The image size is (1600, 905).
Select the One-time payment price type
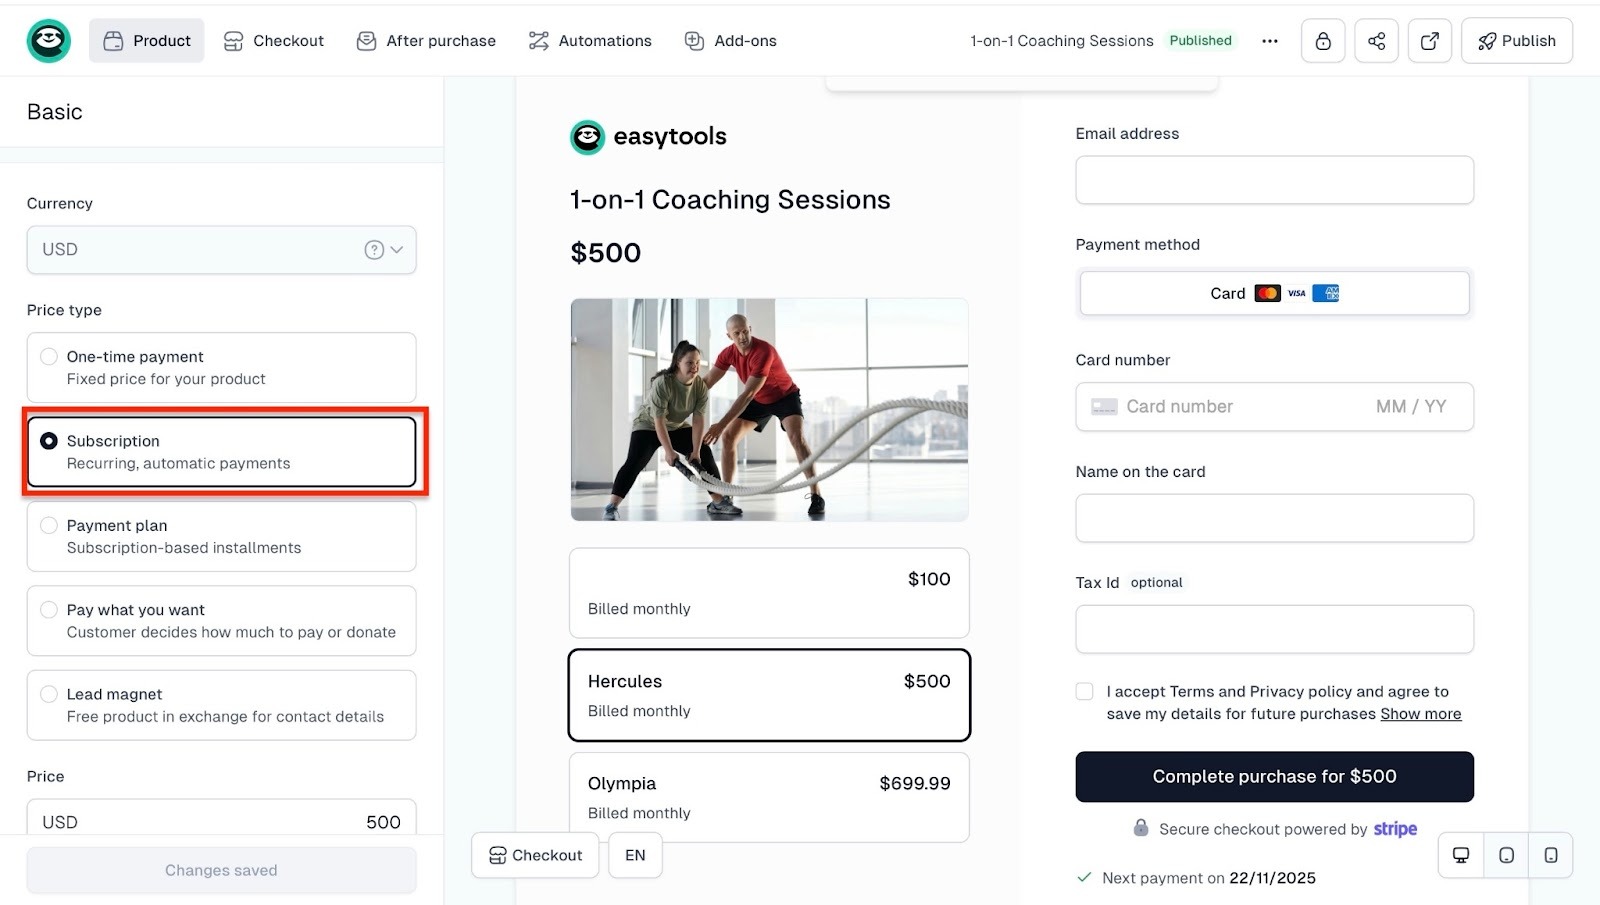tap(221, 368)
